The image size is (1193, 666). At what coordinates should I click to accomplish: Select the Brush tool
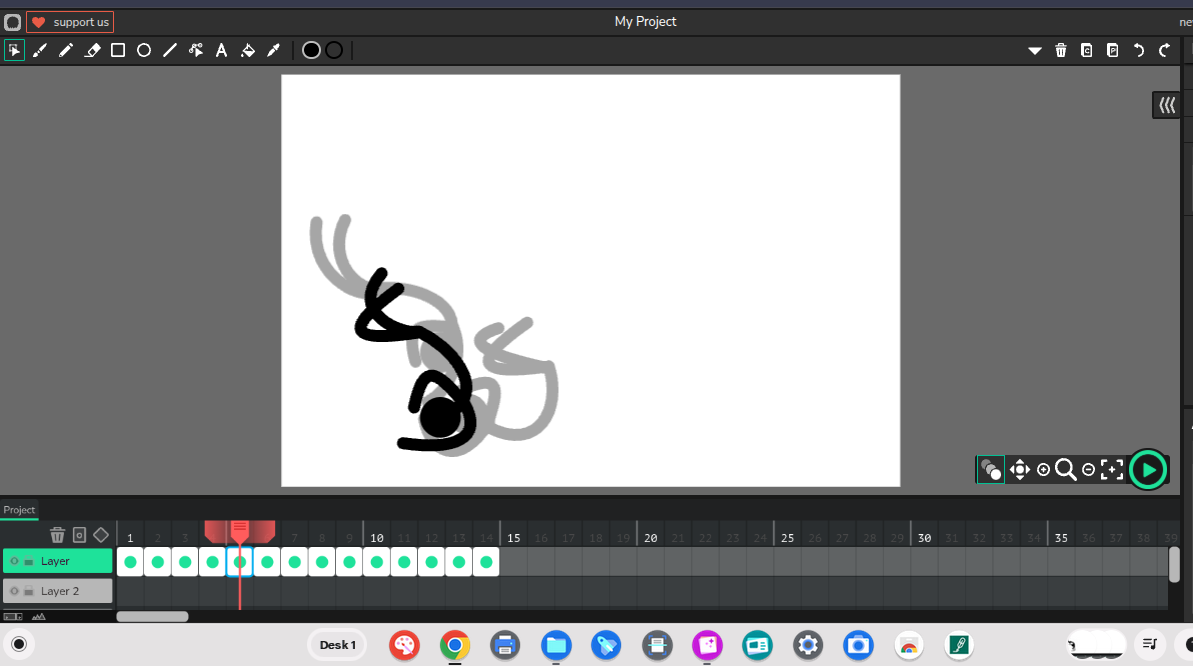click(x=40, y=50)
